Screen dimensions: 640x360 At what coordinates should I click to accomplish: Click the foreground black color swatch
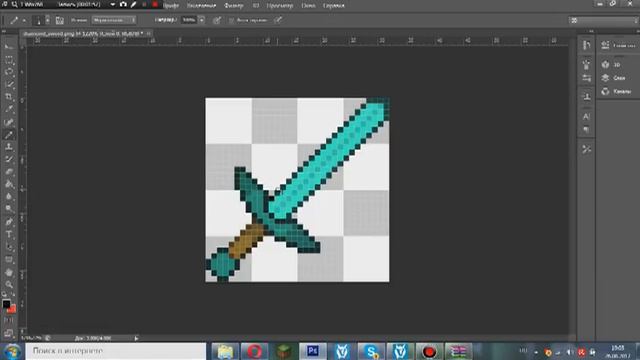(6, 304)
